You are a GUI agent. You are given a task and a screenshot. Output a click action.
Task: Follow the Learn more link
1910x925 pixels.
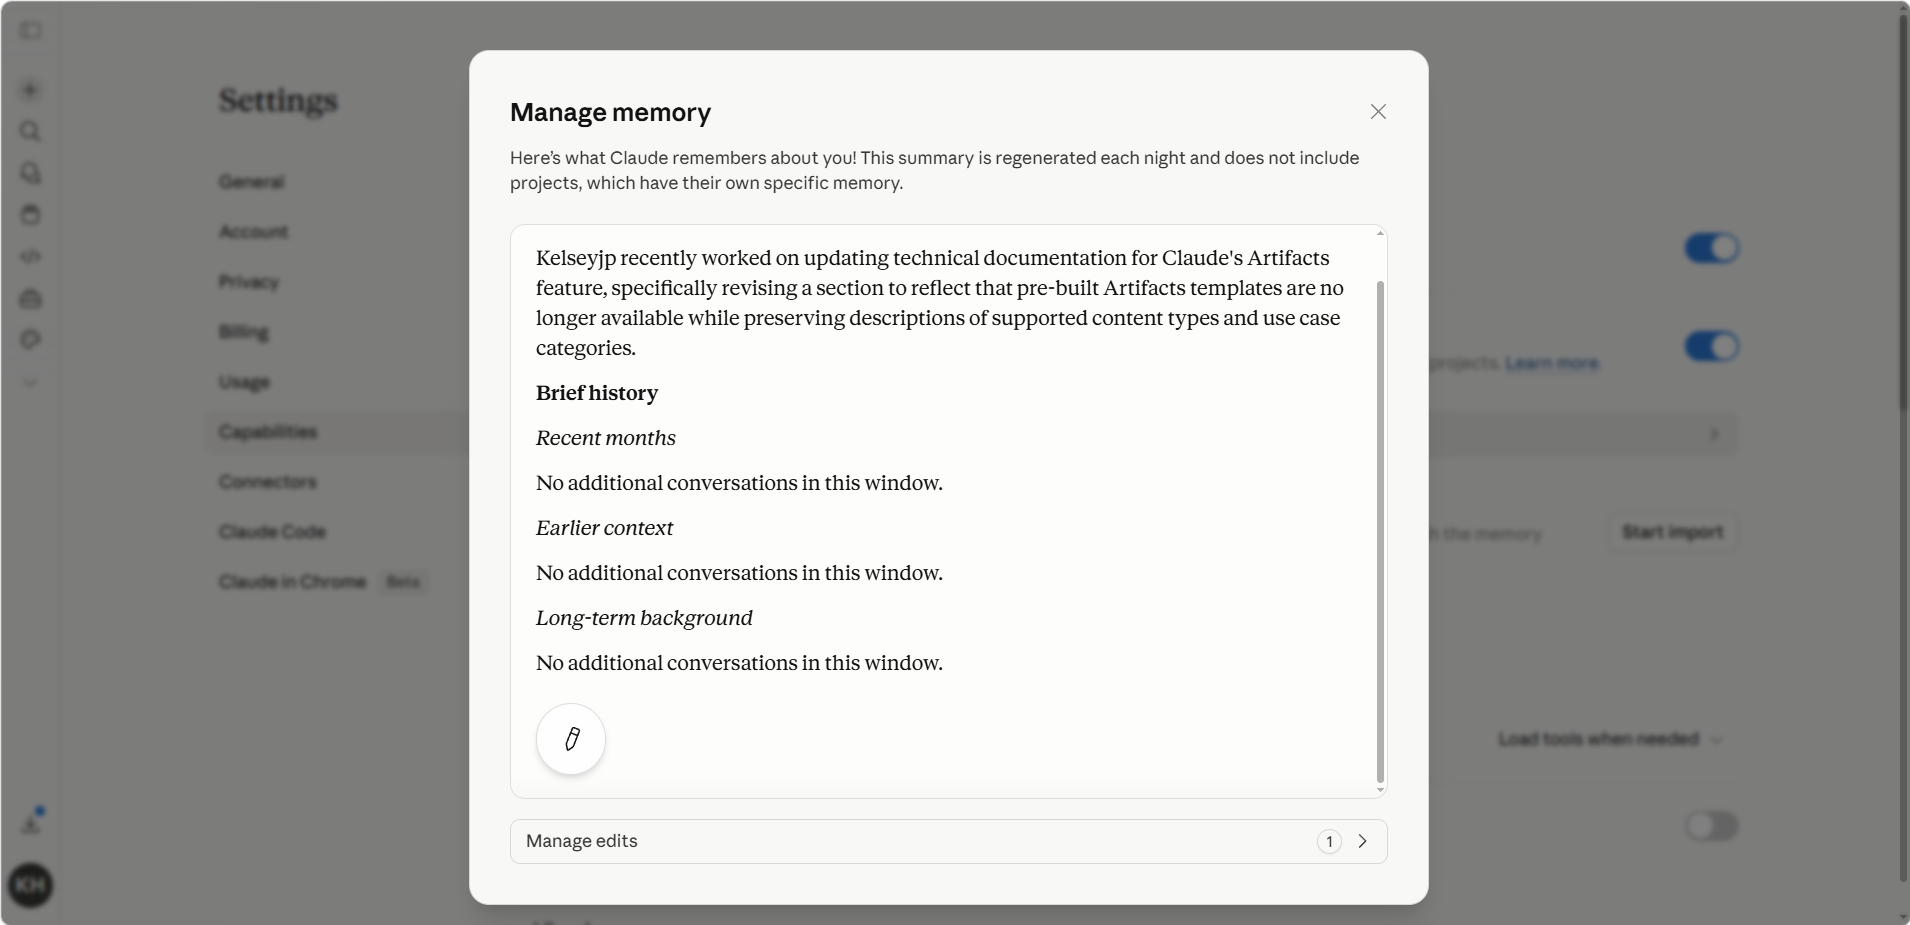(x=1551, y=363)
